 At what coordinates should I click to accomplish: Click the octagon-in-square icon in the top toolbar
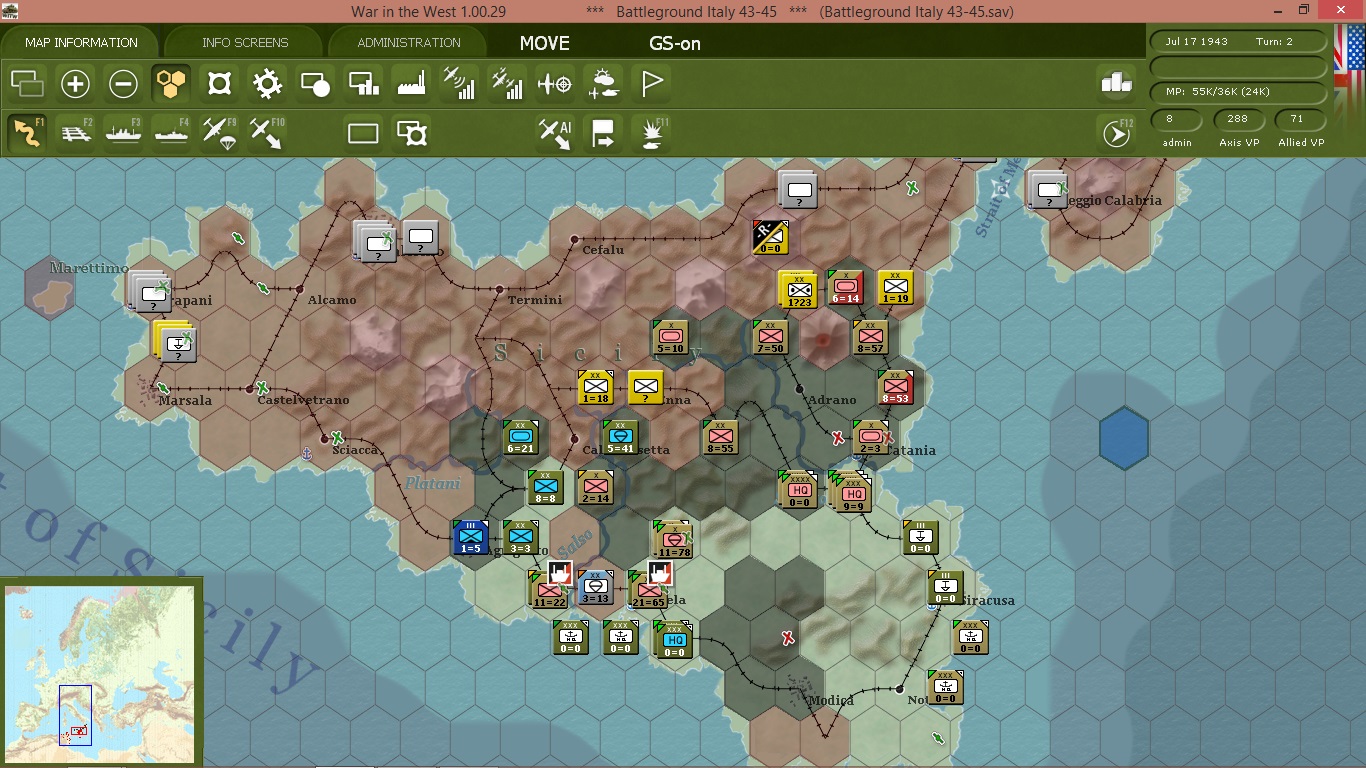219,84
